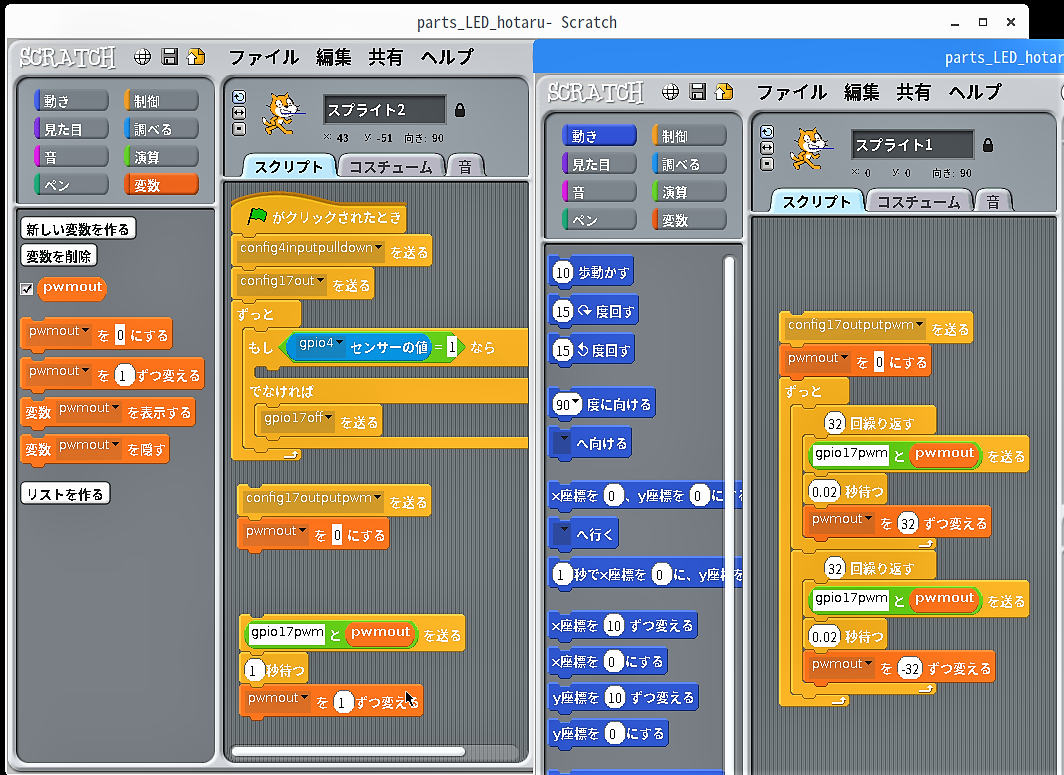Click the cat sprite thumbnail of スプライト1

(810, 149)
